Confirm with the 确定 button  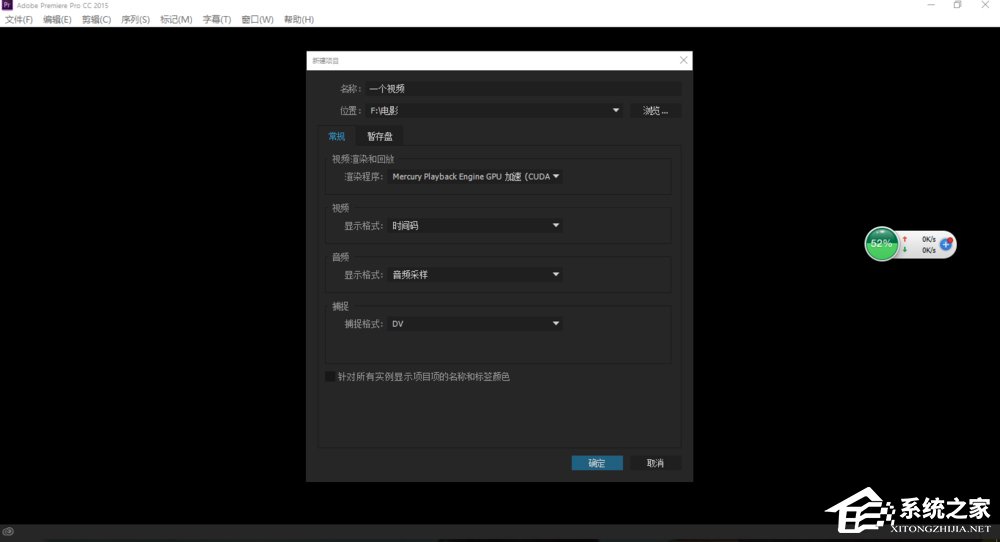597,463
